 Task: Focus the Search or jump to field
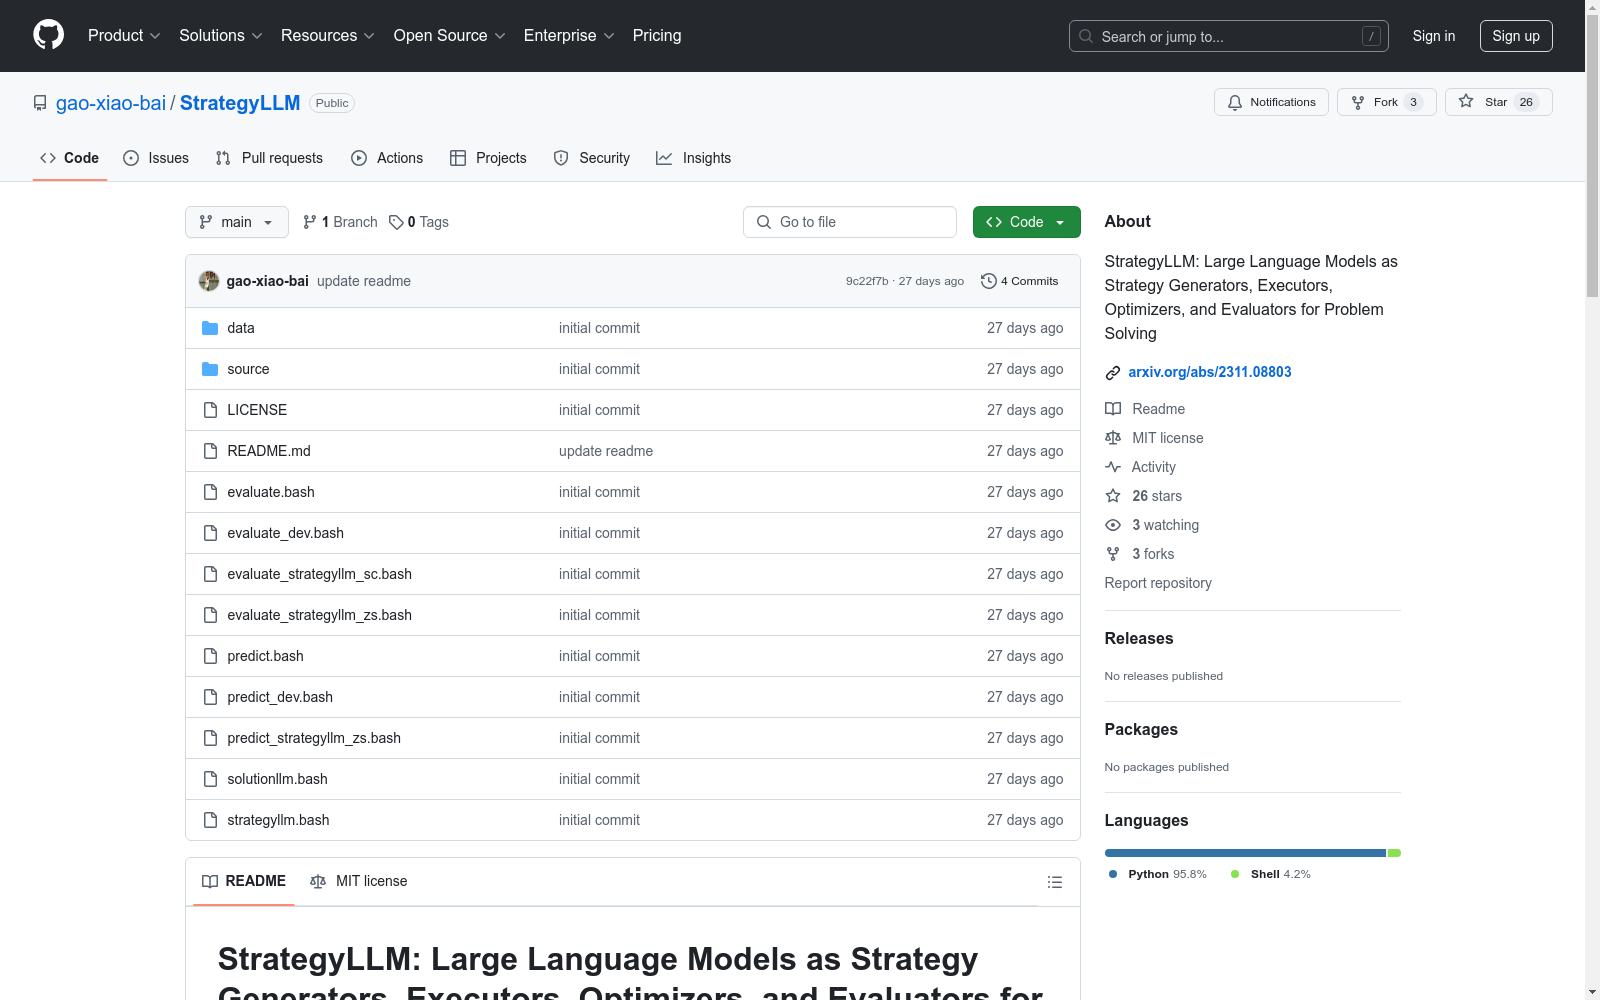click(1229, 36)
